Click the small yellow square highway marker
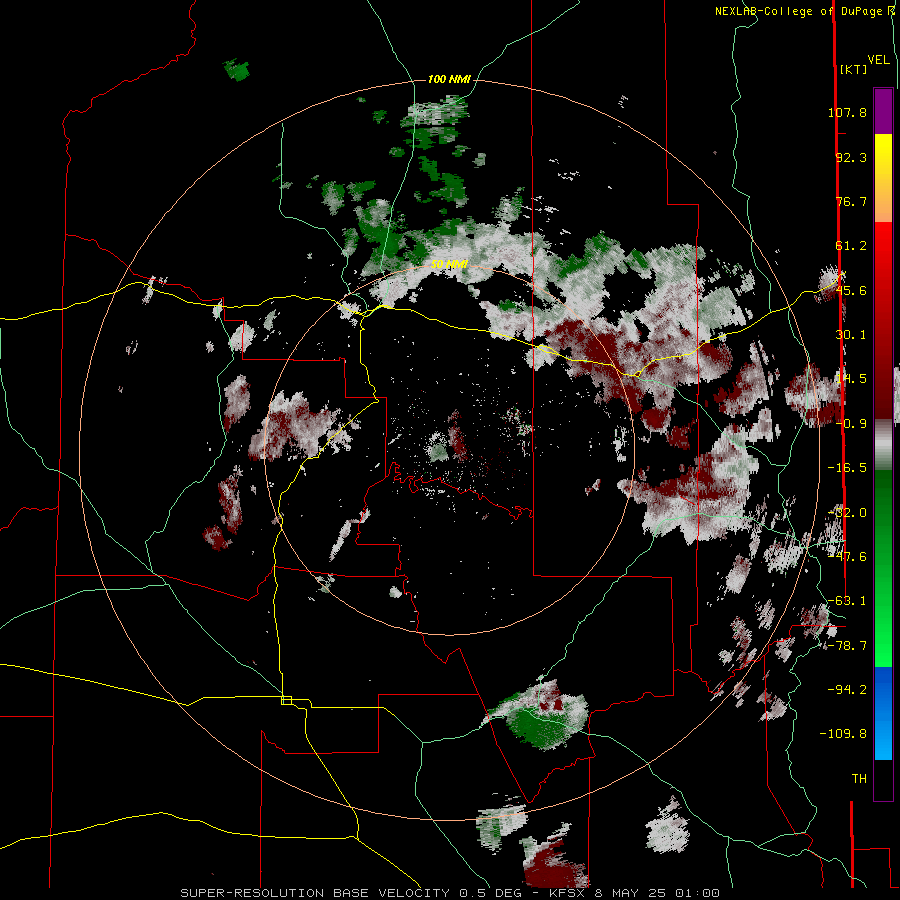 [x=286, y=700]
